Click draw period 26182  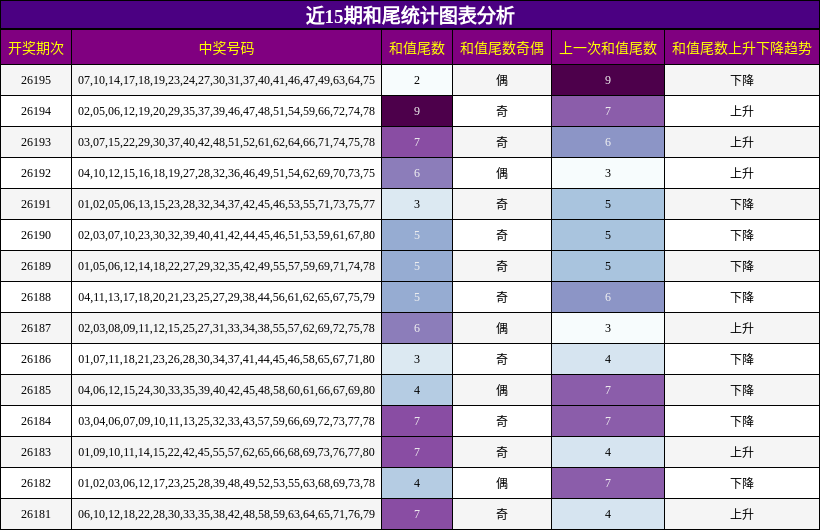tap(36, 483)
